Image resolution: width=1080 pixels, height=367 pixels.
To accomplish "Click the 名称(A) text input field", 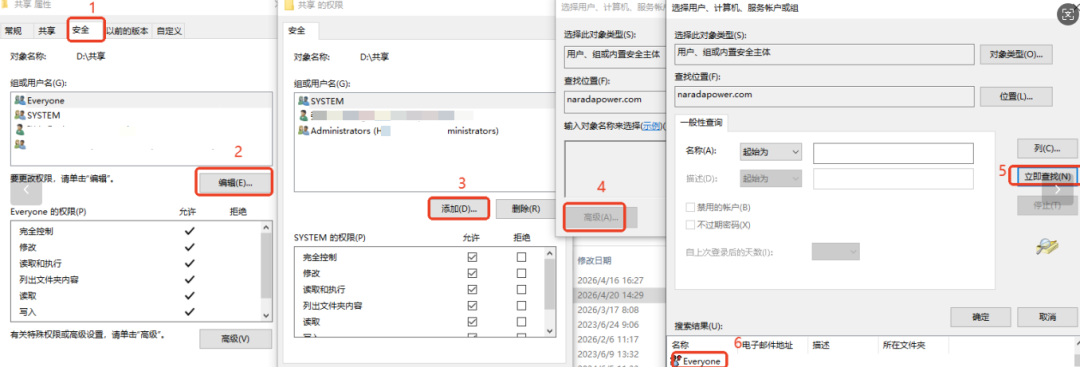I will coord(893,153).
